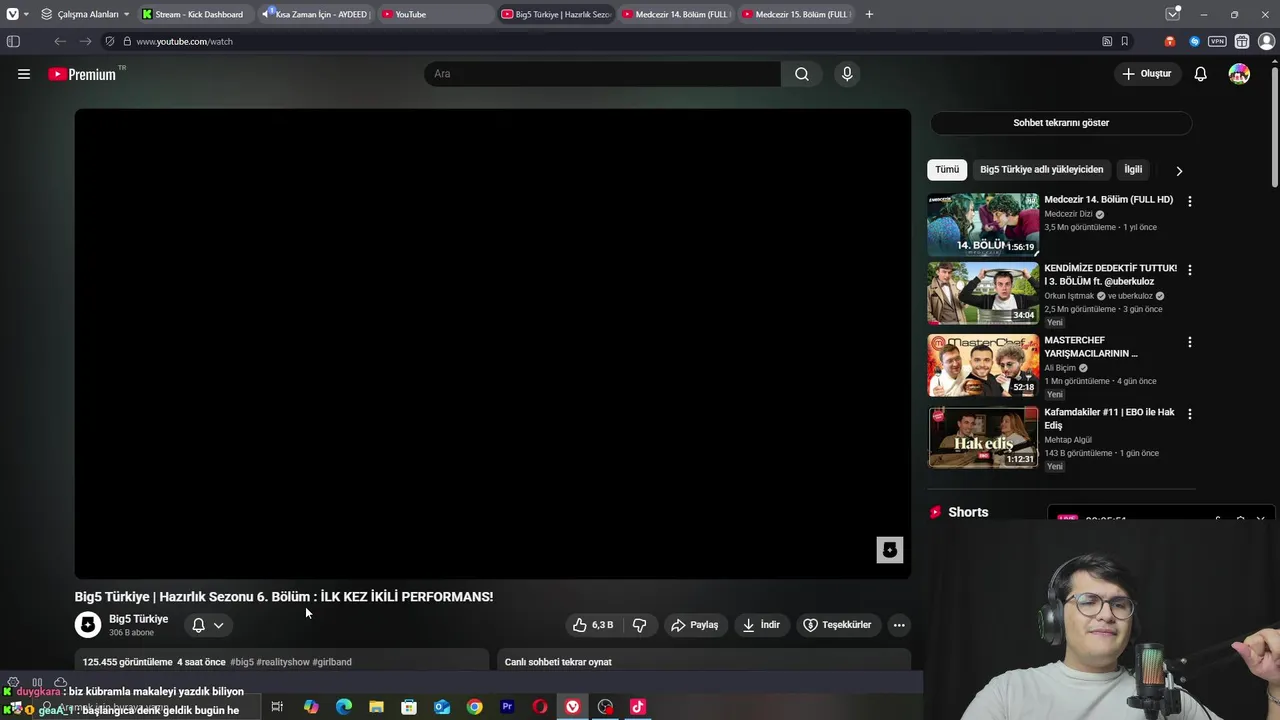Select the Tümü filter chip

coord(947,170)
